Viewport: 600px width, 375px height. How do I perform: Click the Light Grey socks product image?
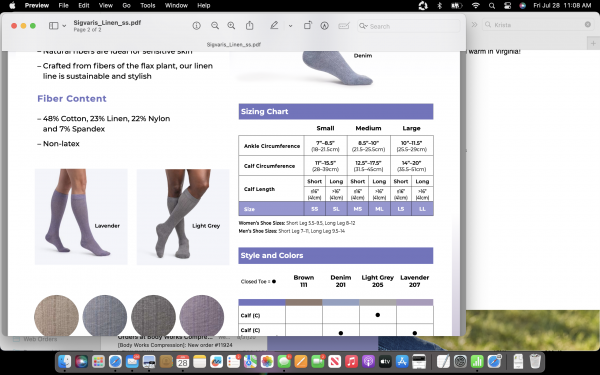183,217
